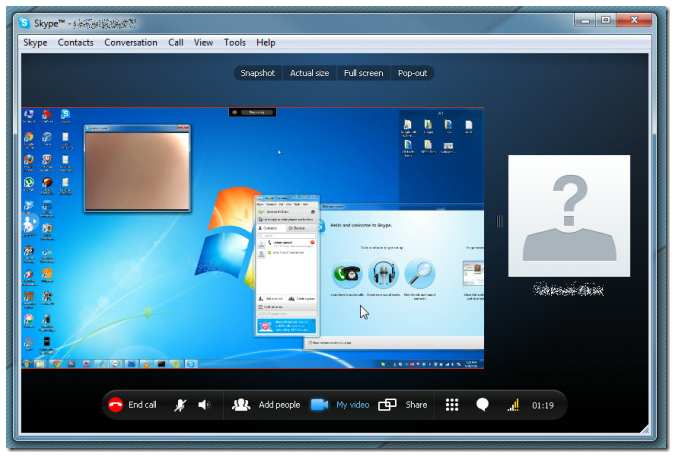Image resolution: width=677 pixels, height=457 pixels.
Task: Toggle My video camera
Action: (320, 405)
